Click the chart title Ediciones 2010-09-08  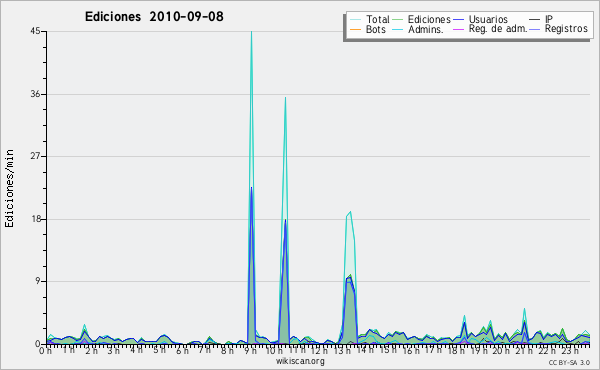(x=154, y=16)
